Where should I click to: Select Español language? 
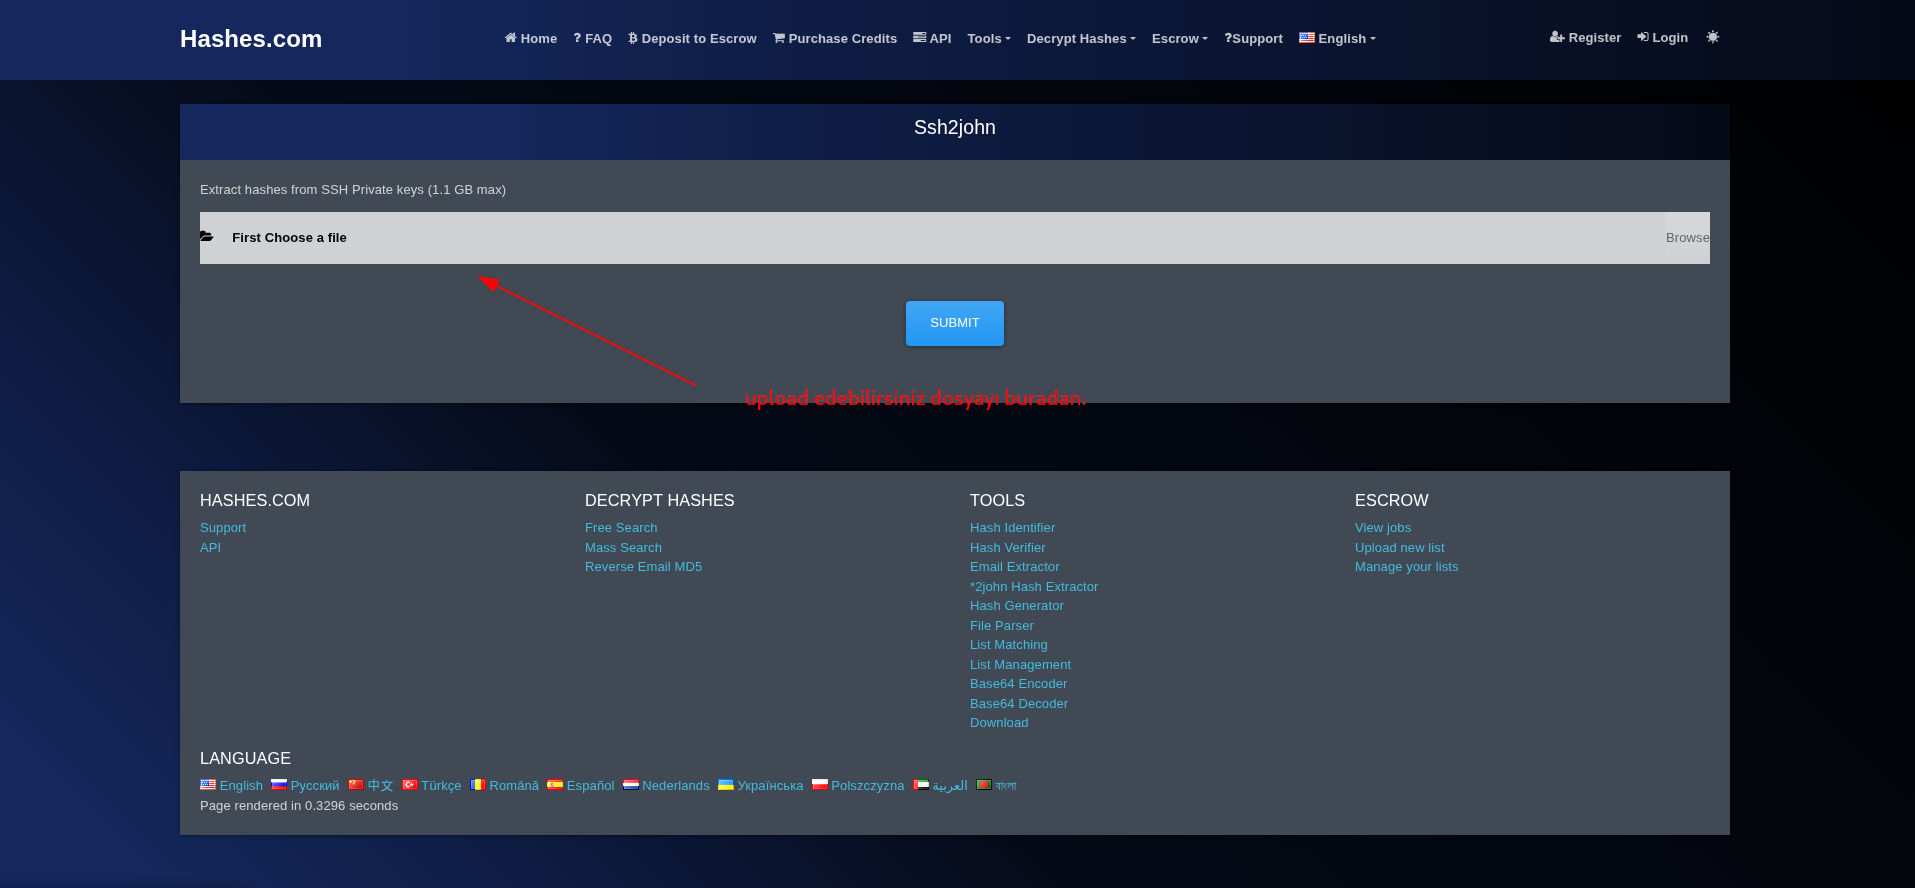[581, 786]
